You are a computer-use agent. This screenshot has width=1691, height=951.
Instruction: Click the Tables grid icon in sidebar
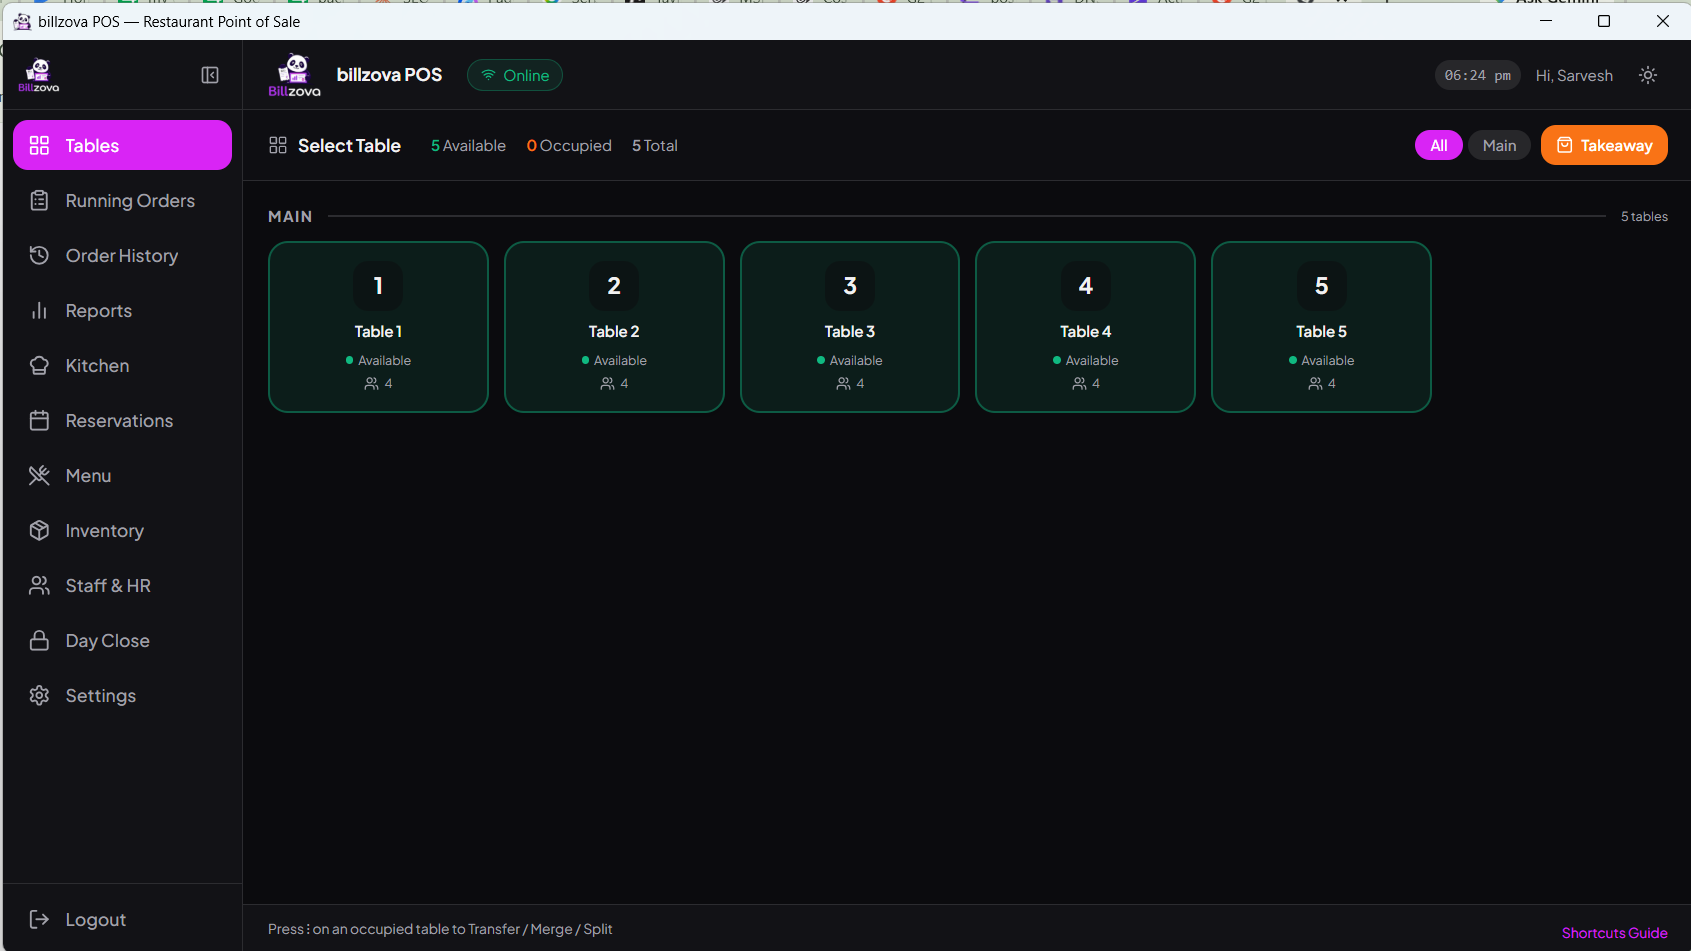(x=39, y=146)
